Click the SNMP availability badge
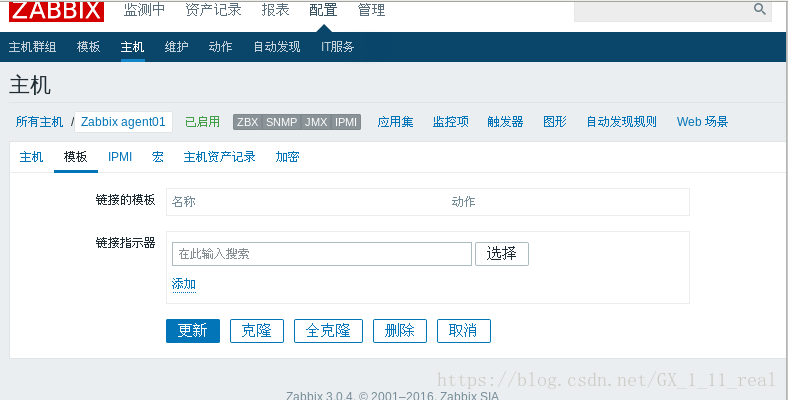The image size is (788, 400). (x=281, y=122)
